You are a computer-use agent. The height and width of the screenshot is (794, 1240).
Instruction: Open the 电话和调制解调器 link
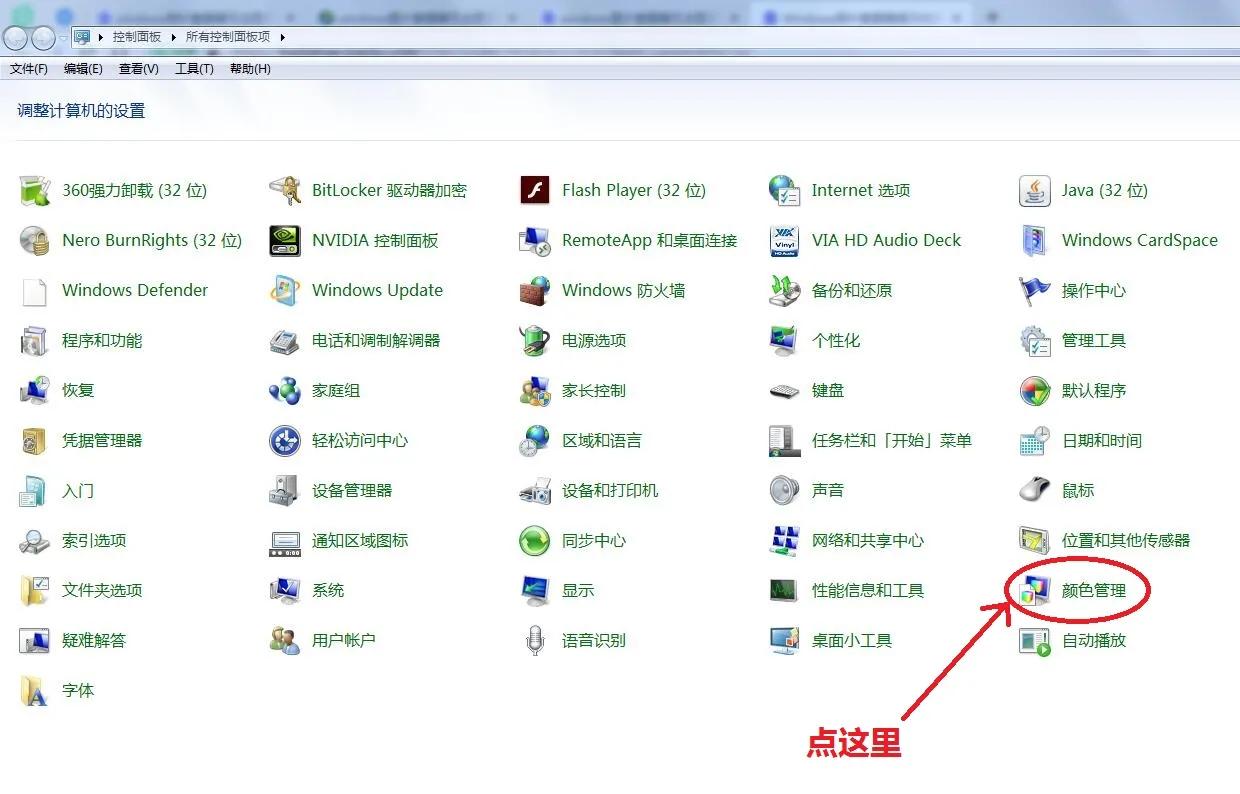point(376,340)
